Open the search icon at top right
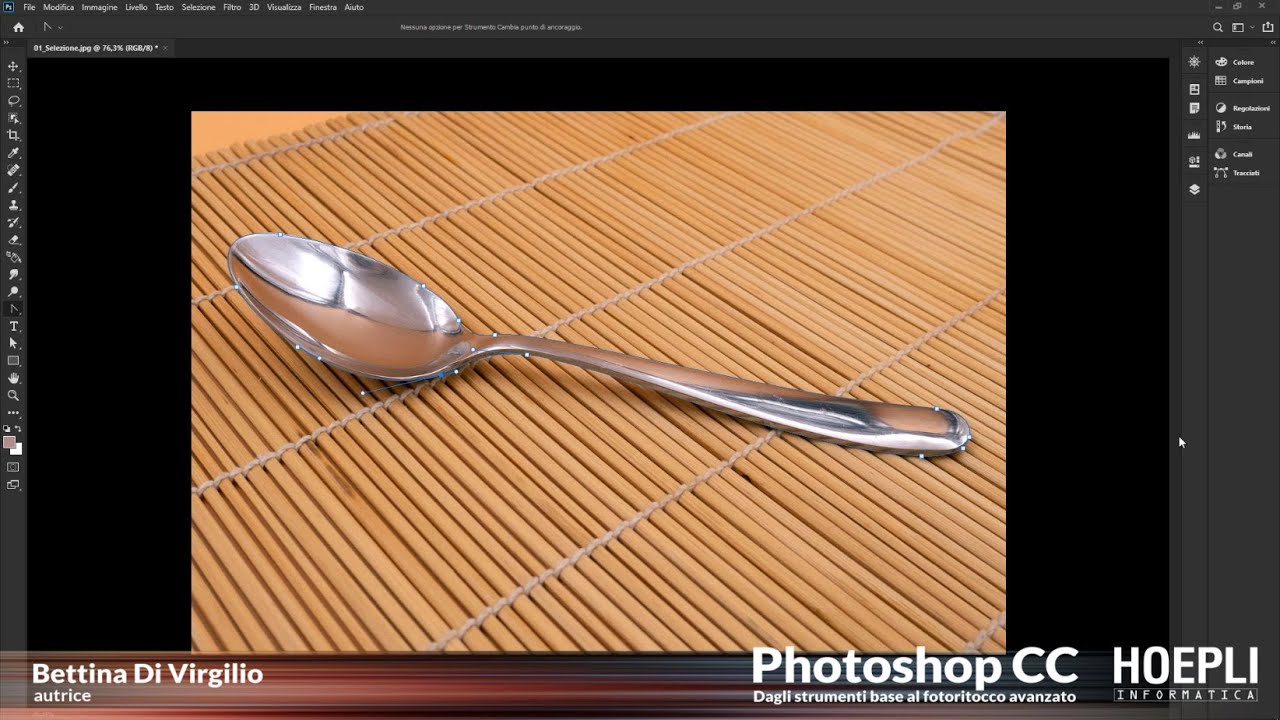Image resolution: width=1280 pixels, height=720 pixels. (1217, 27)
